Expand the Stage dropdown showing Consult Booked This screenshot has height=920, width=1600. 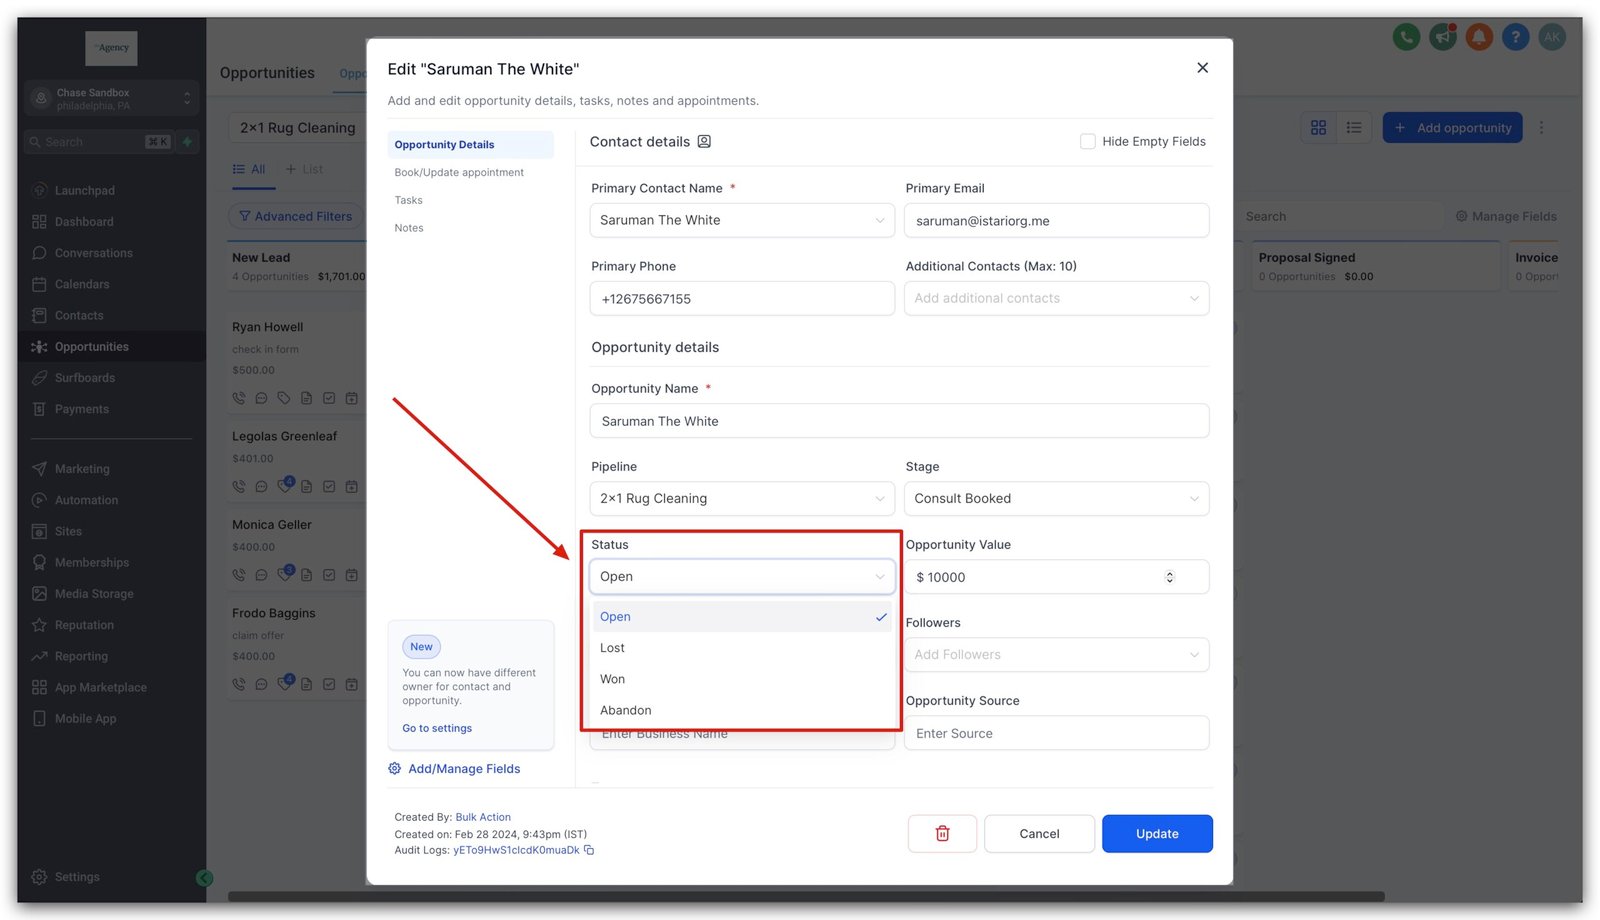[x=1056, y=499]
